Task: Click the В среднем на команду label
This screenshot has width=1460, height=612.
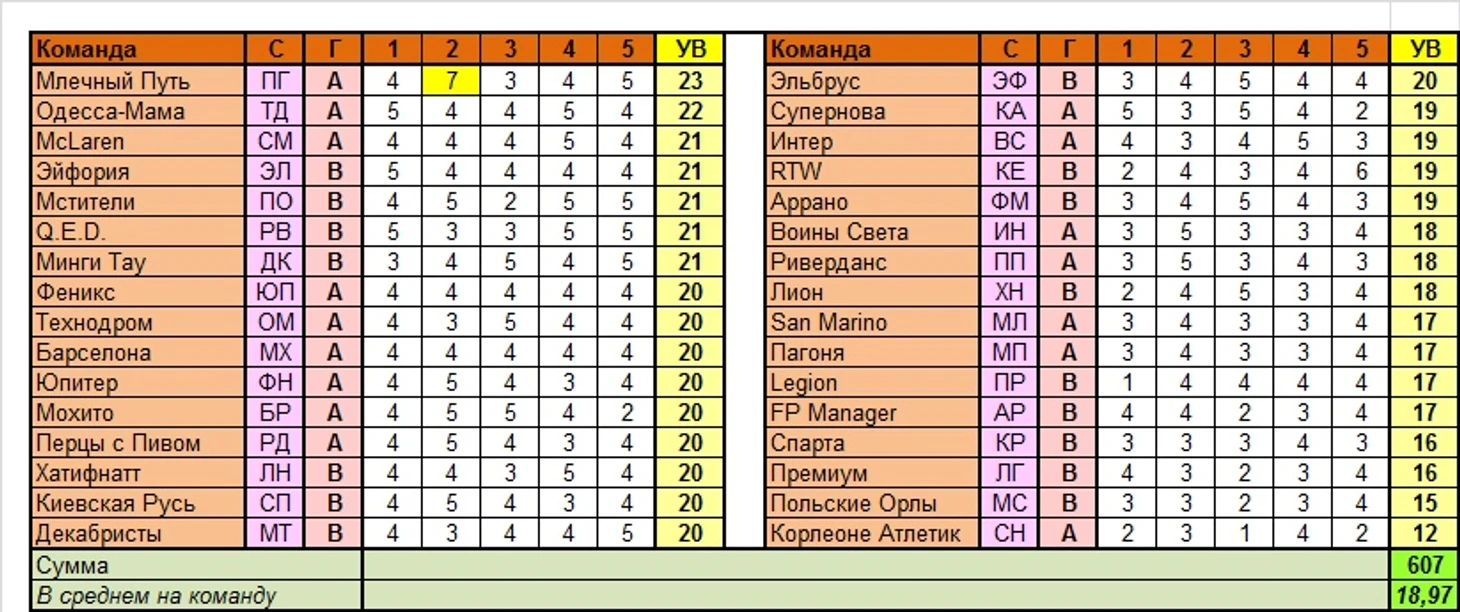Action: tap(197, 595)
